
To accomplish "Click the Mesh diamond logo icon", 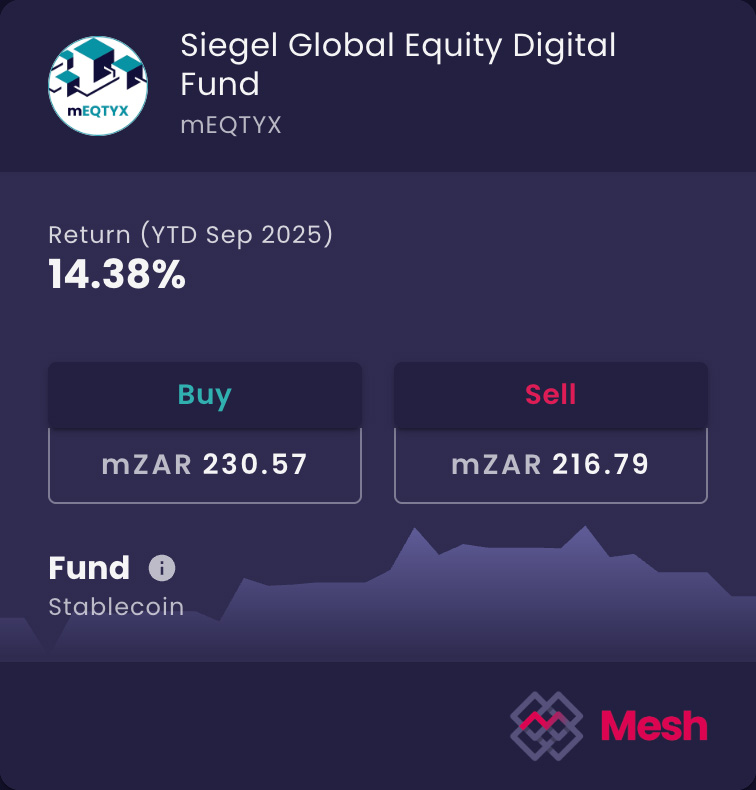I will pyautogui.click(x=546, y=726).
